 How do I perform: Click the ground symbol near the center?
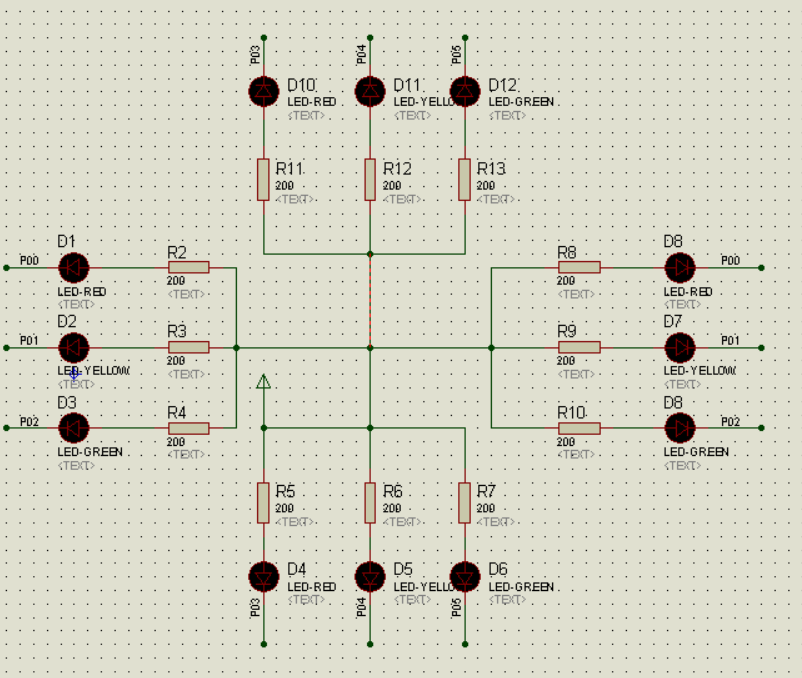pyautogui.click(x=261, y=383)
